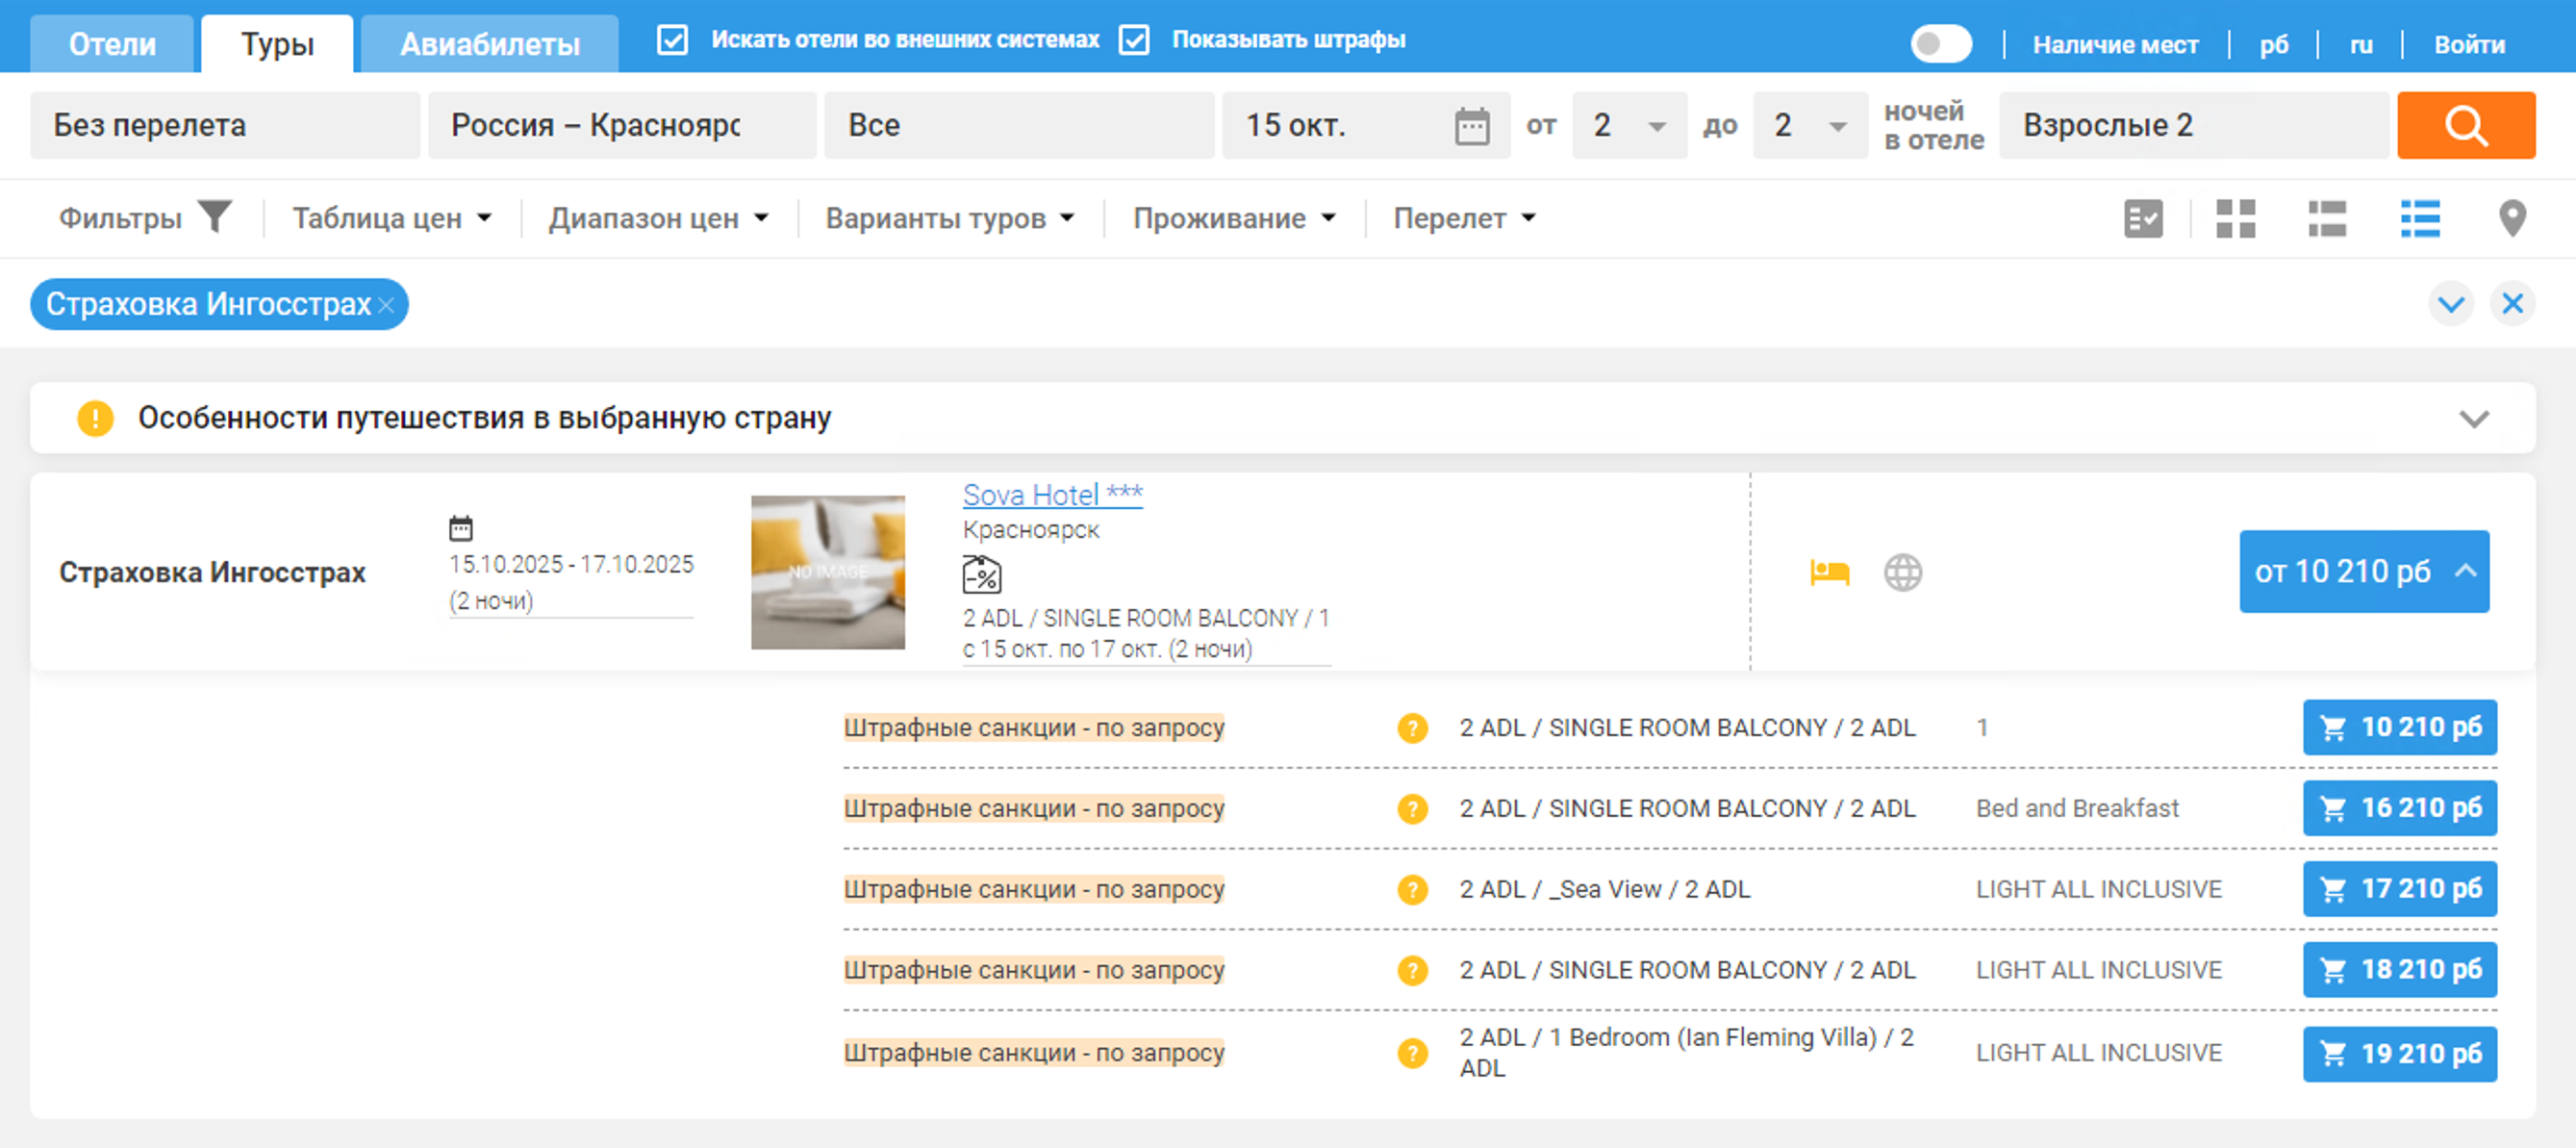Open the calendar icon in date field
The height and width of the screenshot is (1148, 2576).
(x=1471, y=126)
